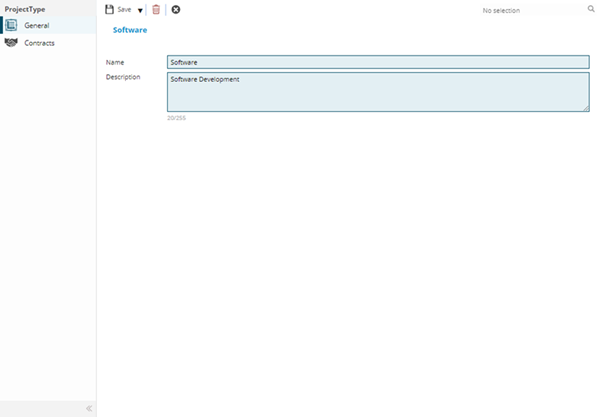Switch to the Contracts tab label
Screen dimensions: 600x417
click(x=40, y=43)
